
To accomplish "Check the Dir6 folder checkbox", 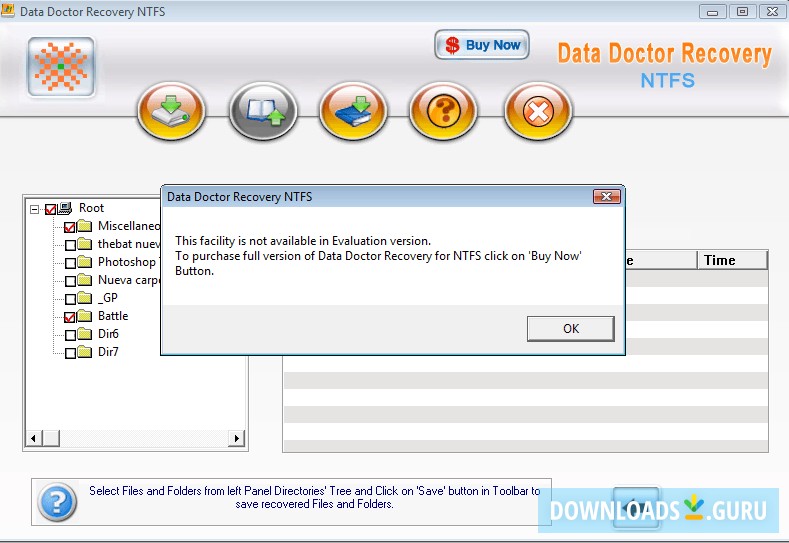I will [x=70, y=335].
